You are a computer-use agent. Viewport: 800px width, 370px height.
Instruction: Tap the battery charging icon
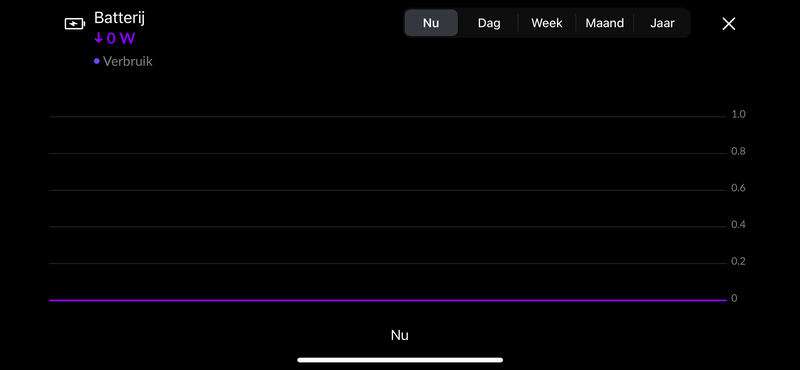[75, 23]
